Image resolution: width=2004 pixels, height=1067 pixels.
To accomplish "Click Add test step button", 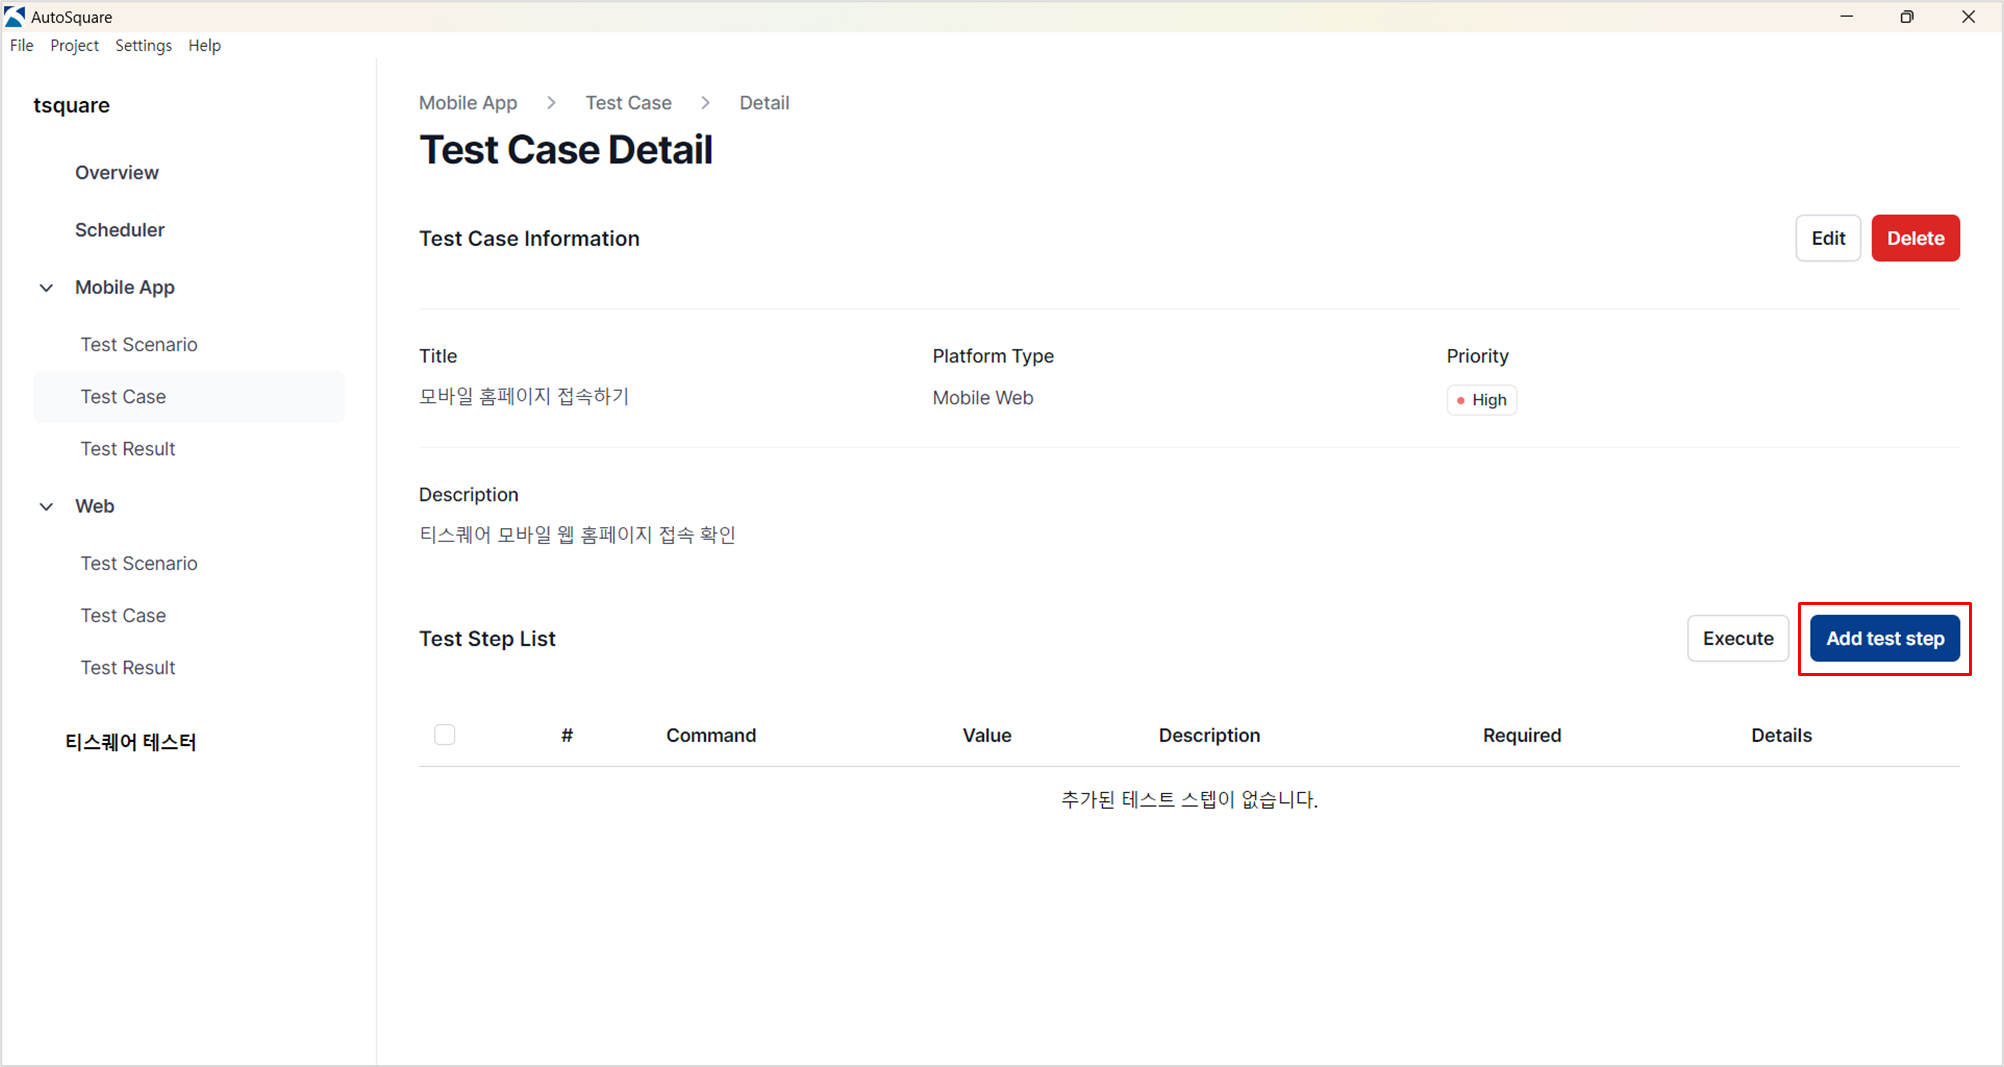I will coord(1885,638).
